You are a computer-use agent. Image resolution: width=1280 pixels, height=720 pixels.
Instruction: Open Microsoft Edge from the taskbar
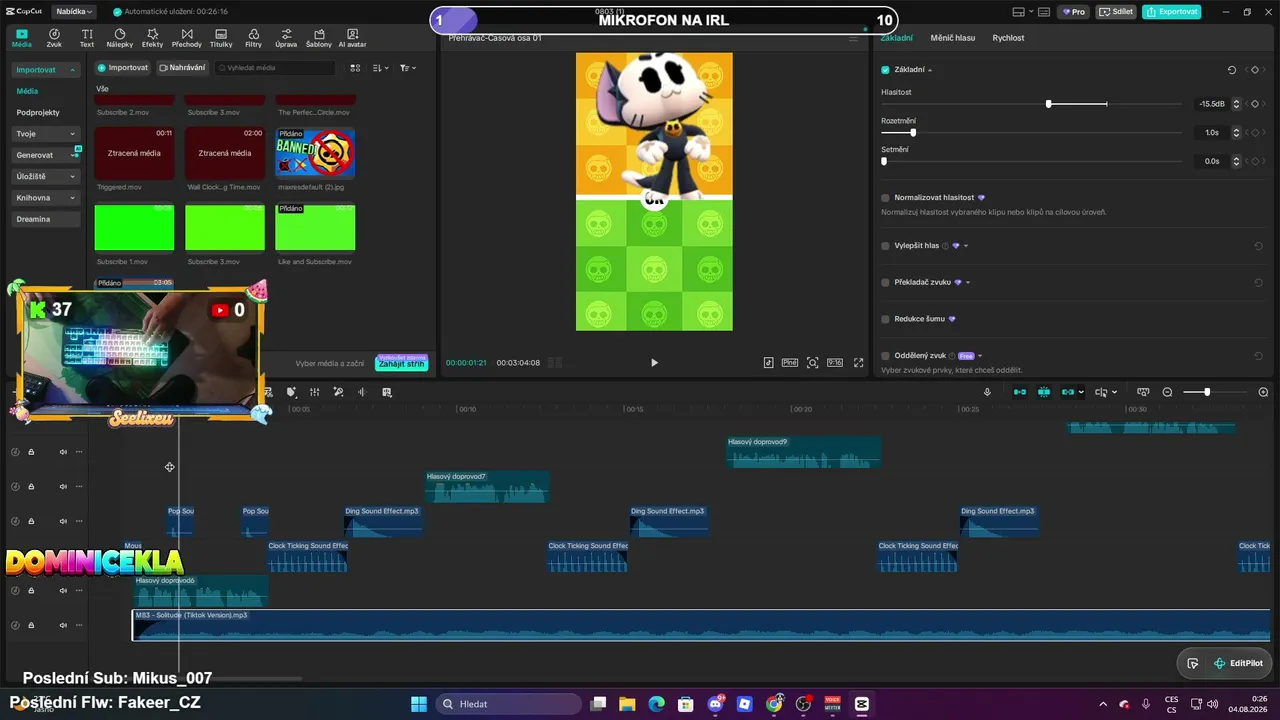pos(656,704)
